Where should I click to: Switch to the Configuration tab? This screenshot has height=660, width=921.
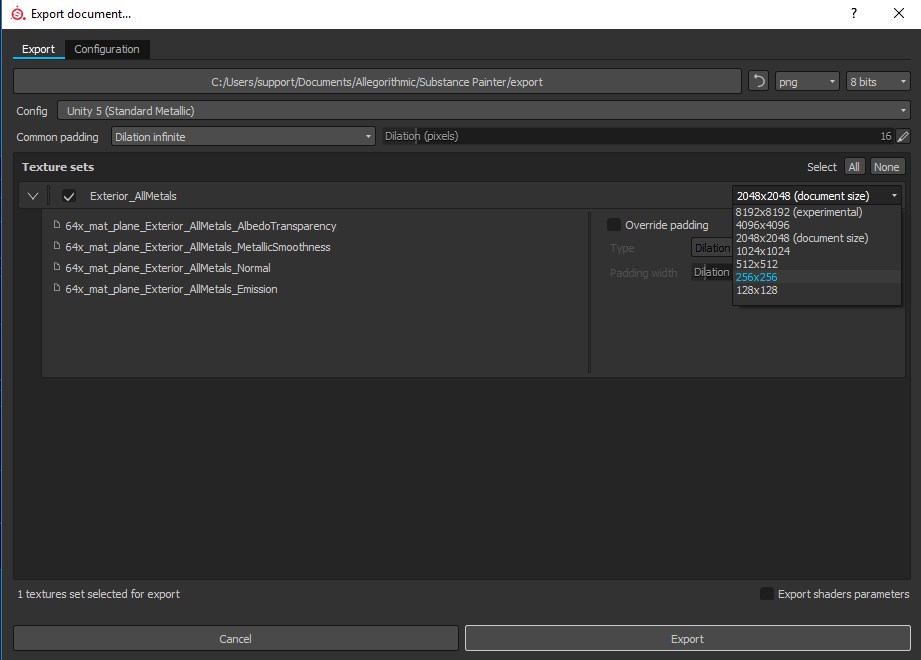click(x=107, y=49)
